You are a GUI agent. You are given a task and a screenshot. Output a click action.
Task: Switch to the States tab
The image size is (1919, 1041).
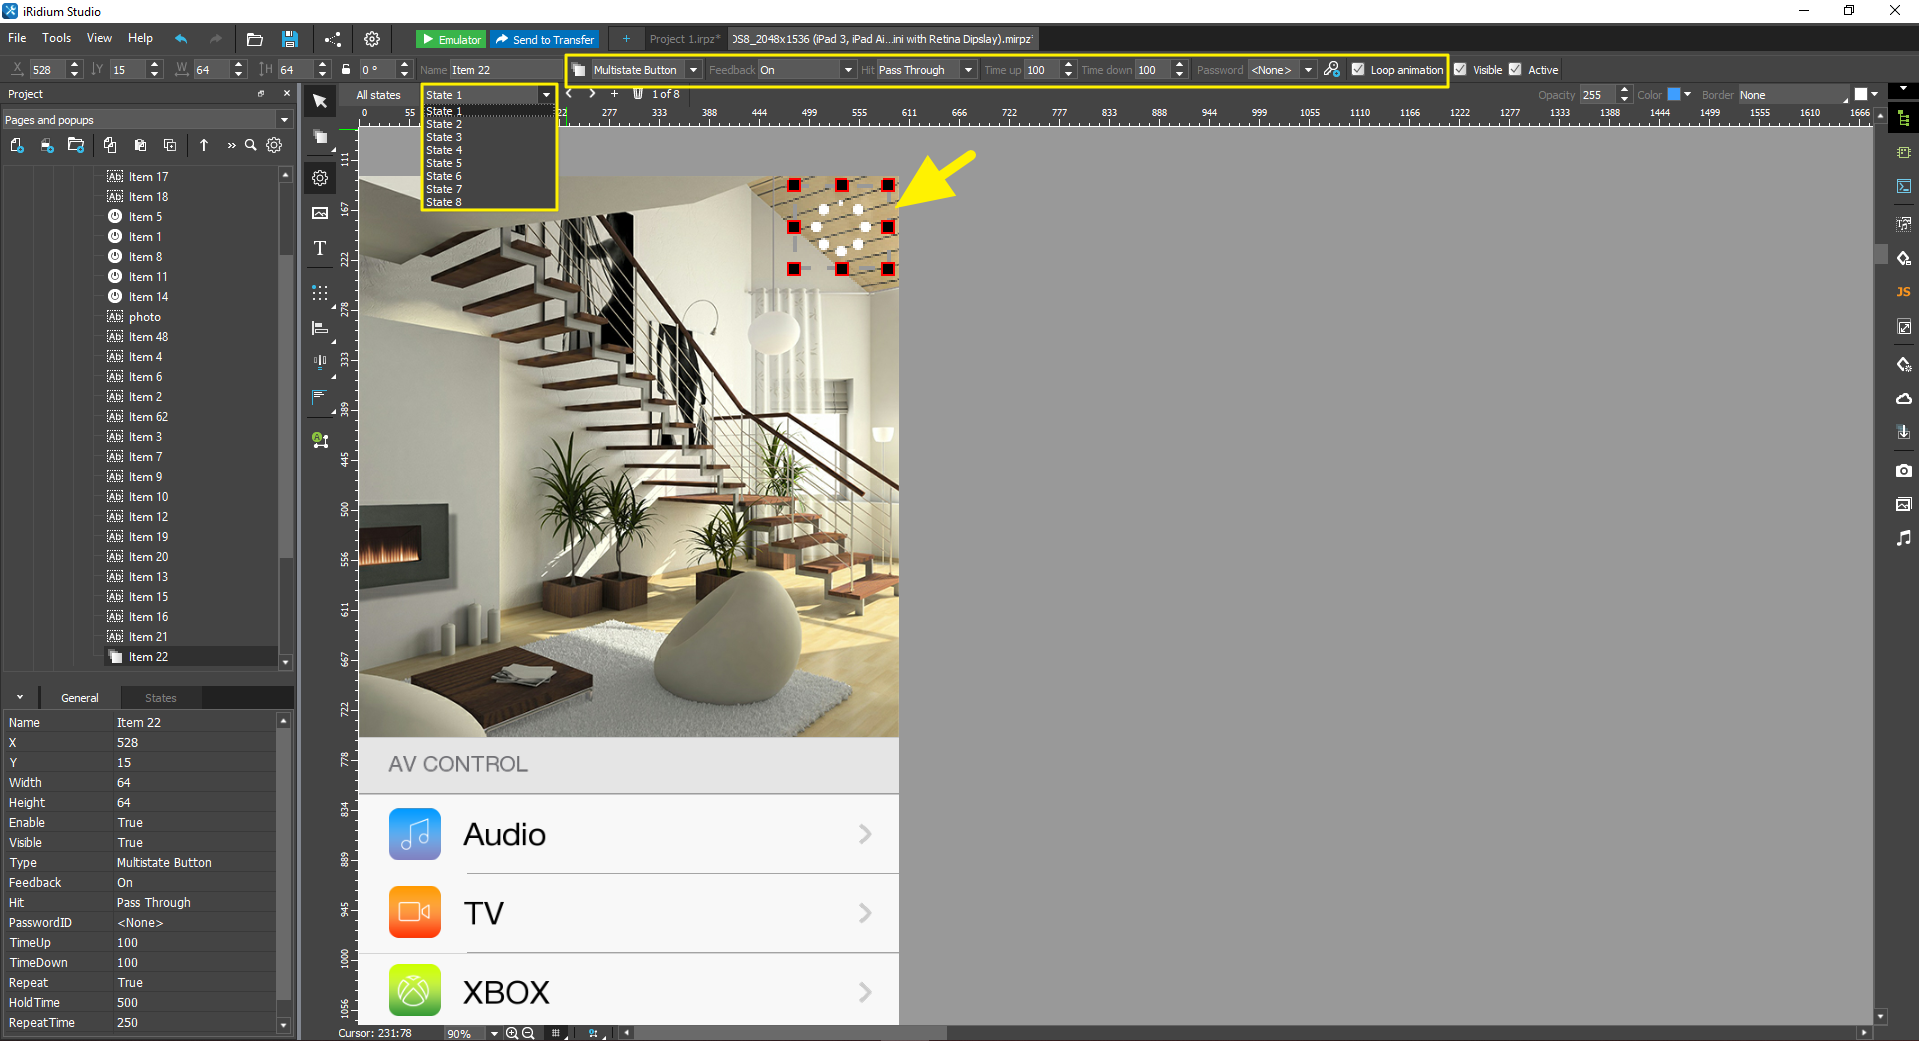(x=159, y=697)
